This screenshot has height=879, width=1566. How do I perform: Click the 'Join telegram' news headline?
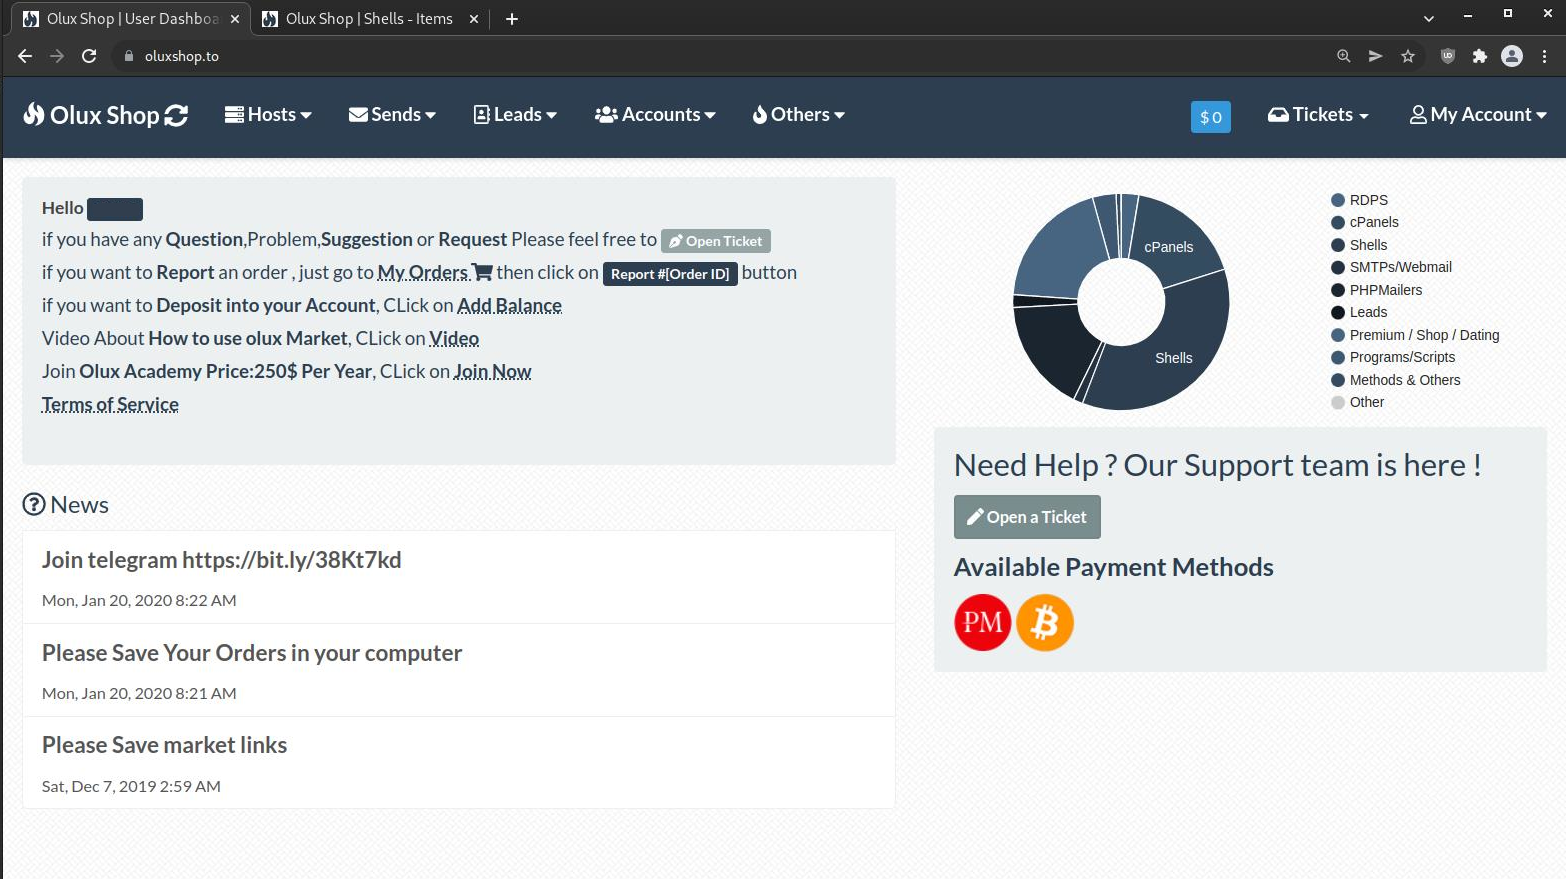pyautogui.click(x=221, y=560)
